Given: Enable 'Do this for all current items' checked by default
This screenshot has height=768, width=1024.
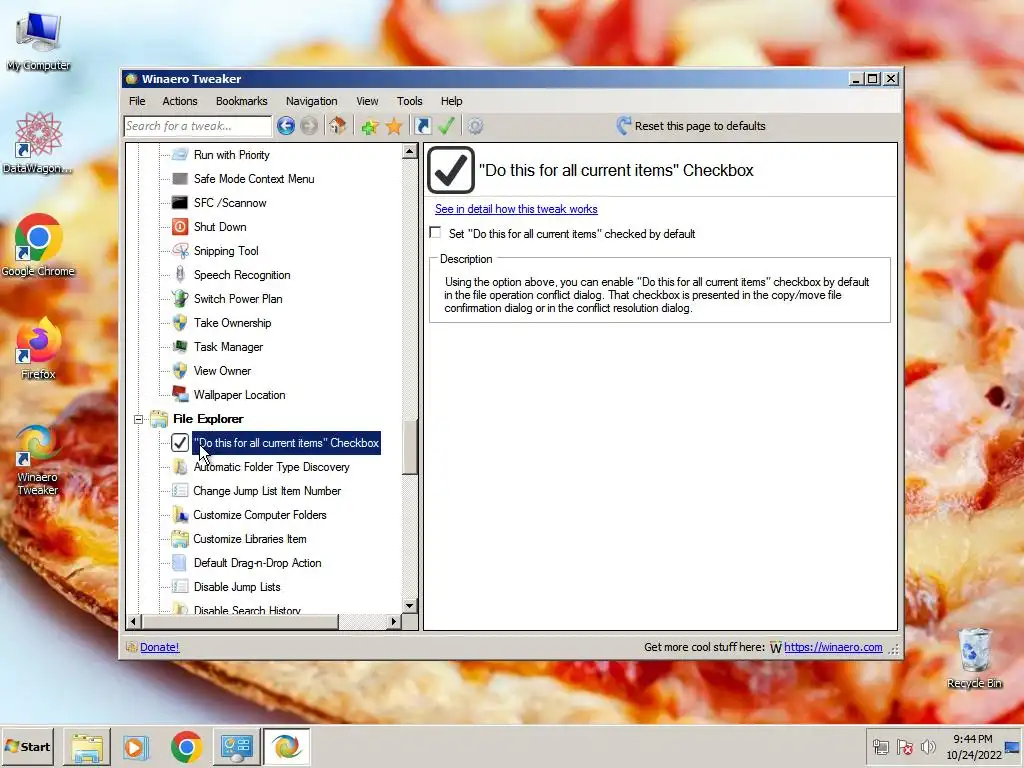Looking at the screenshot, I should 436,232.
